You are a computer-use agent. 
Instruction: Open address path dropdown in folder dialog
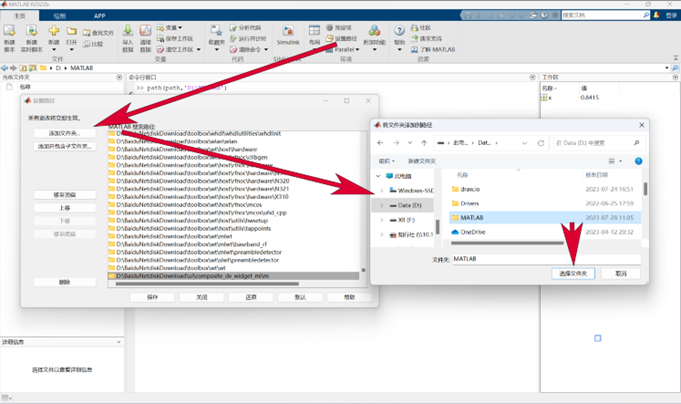[524, 143]
